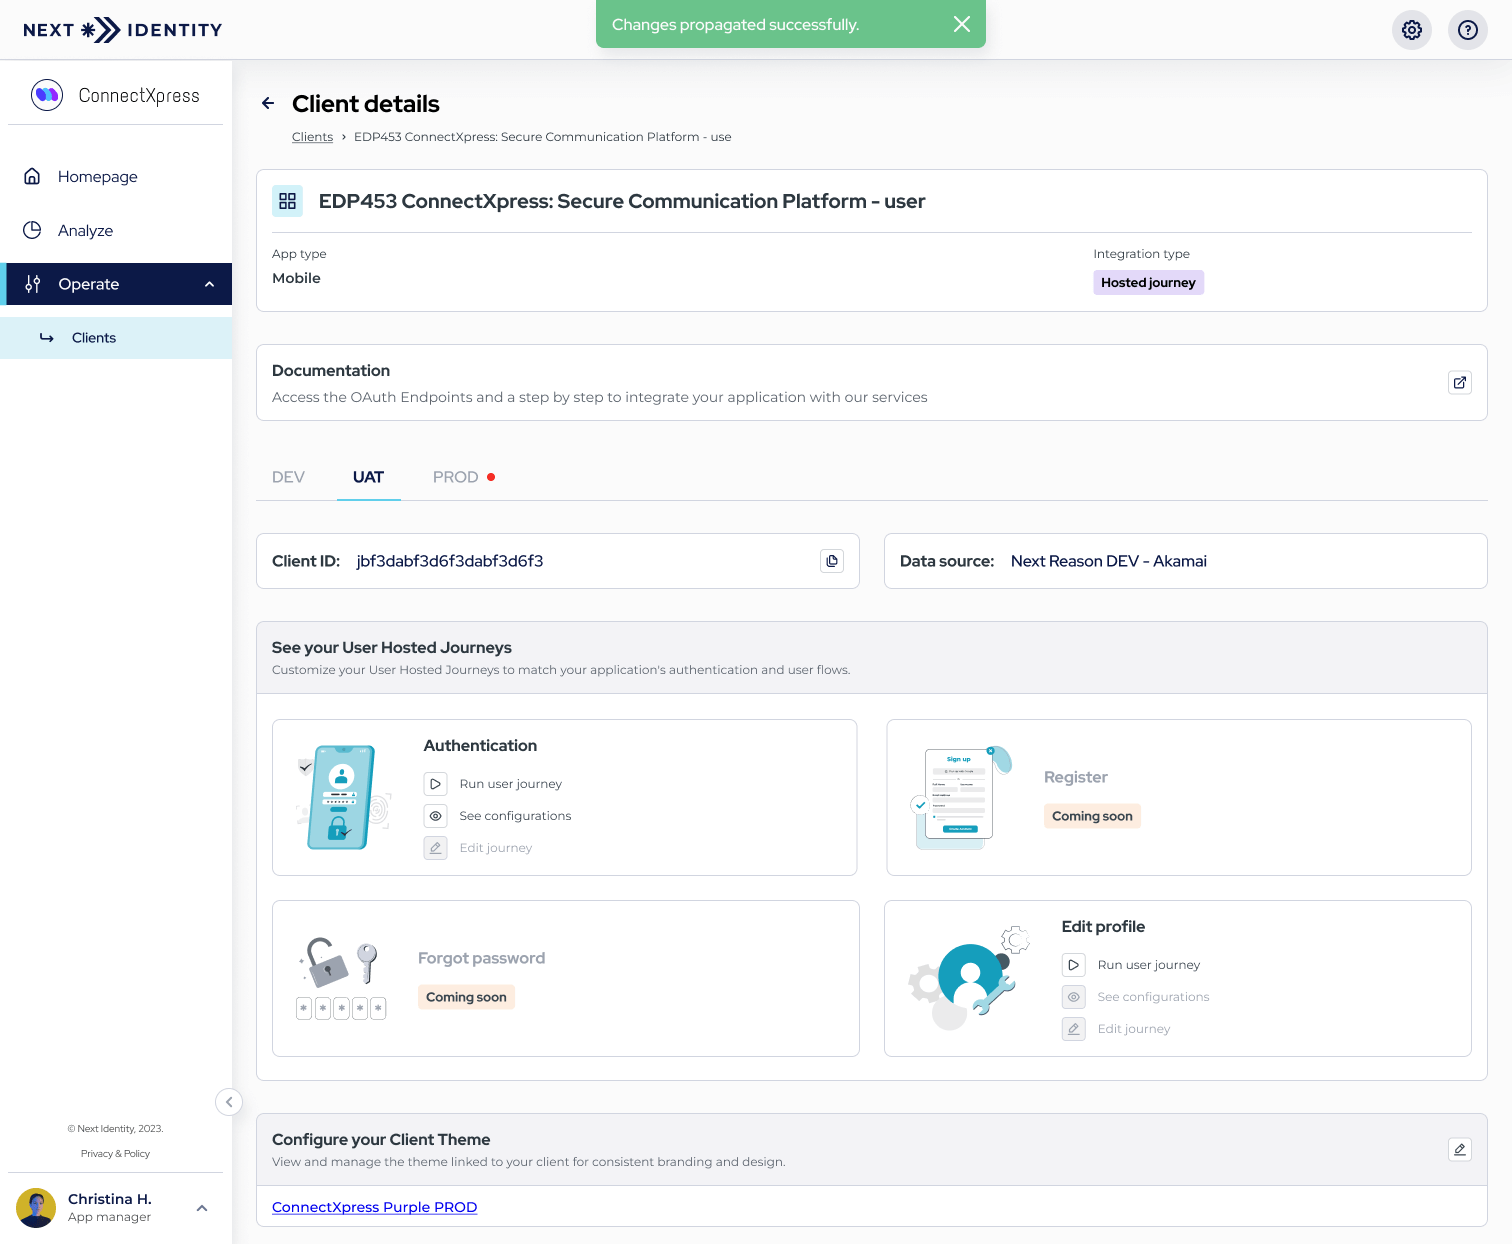Switch to the UAT tab
Viewport: 1512px width, 1244px height.
click(x=368, y=477)
